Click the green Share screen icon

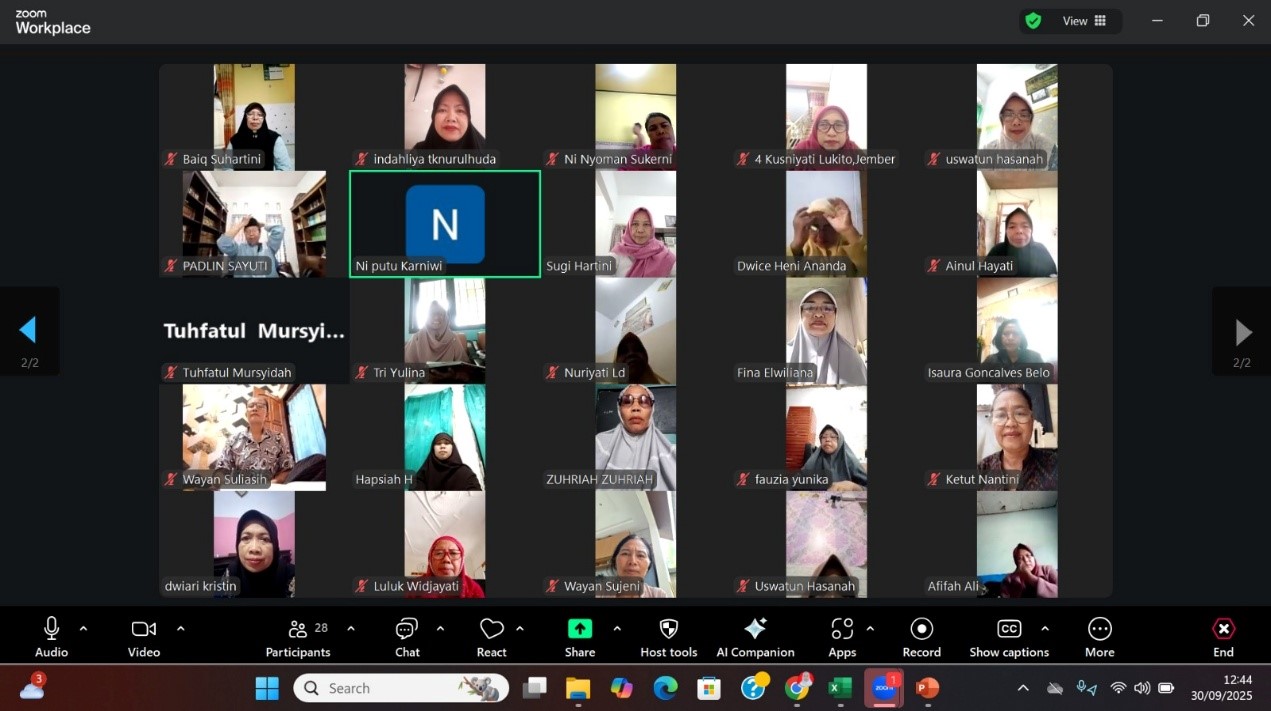click(x=580, y=629)
